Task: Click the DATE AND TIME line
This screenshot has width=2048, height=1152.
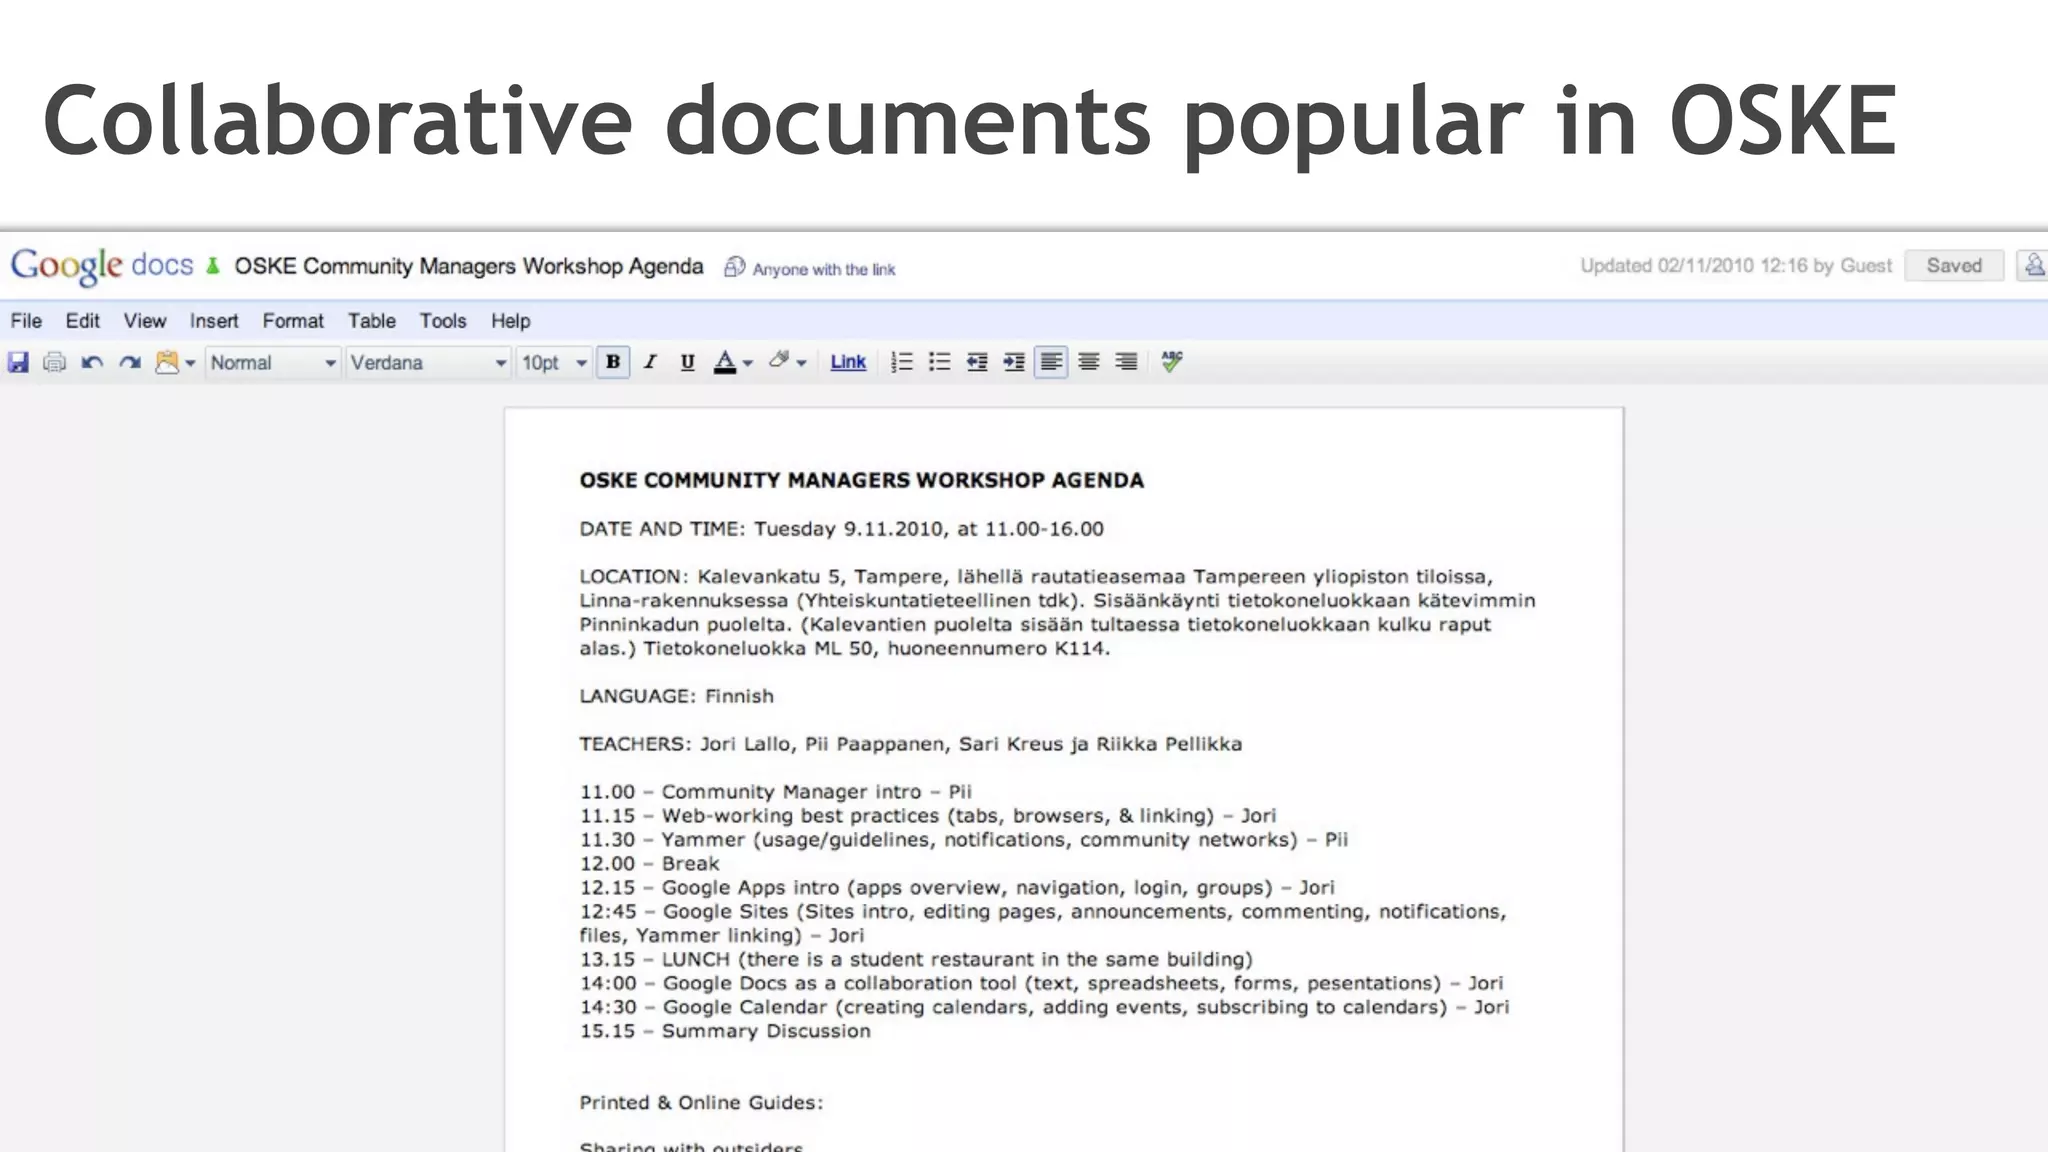Action: point(841,529)
